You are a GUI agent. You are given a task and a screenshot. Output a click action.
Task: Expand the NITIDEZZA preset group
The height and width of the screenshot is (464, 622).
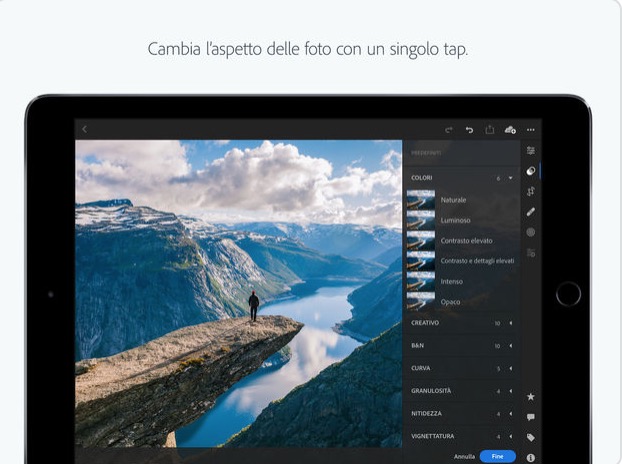pos(462,413)
